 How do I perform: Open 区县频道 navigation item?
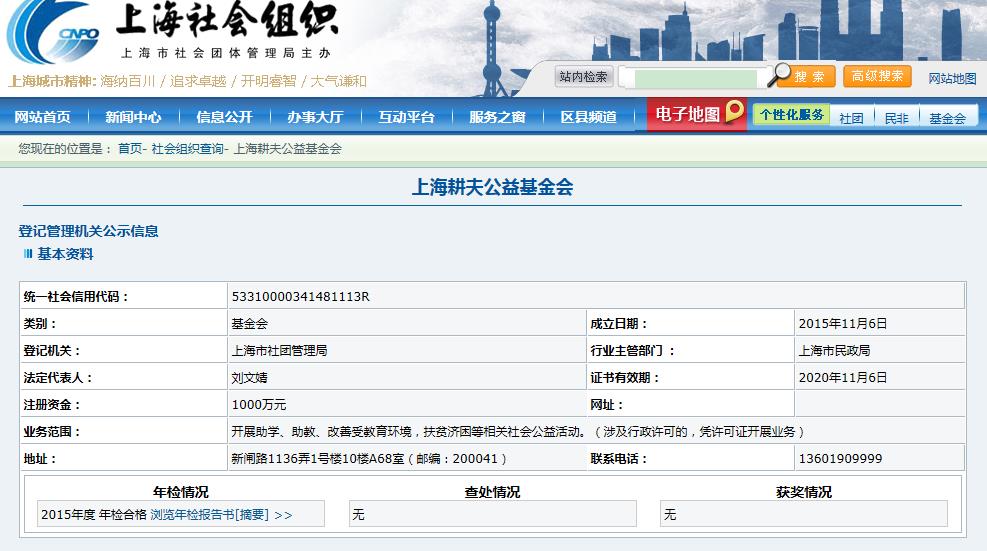coord(589,117)
